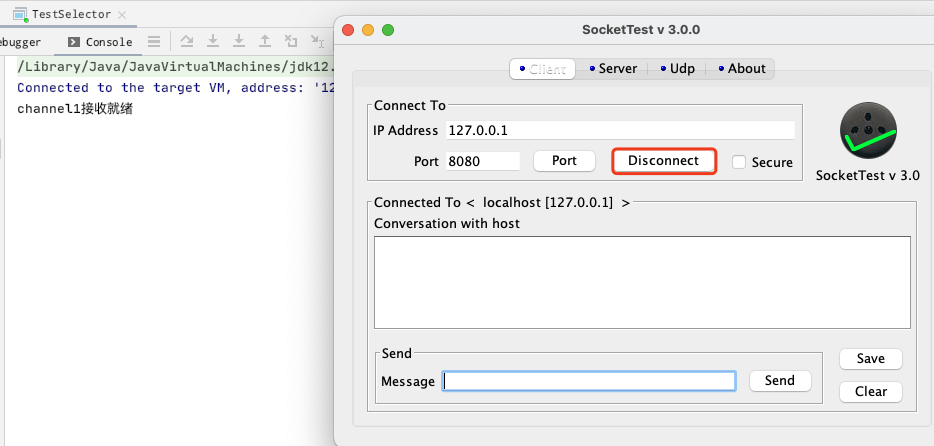This screenshot has height=446, width=934.
Task: Click the 'SocketTest v 3.0' caption under logo
Action: [x=868, y=175]
